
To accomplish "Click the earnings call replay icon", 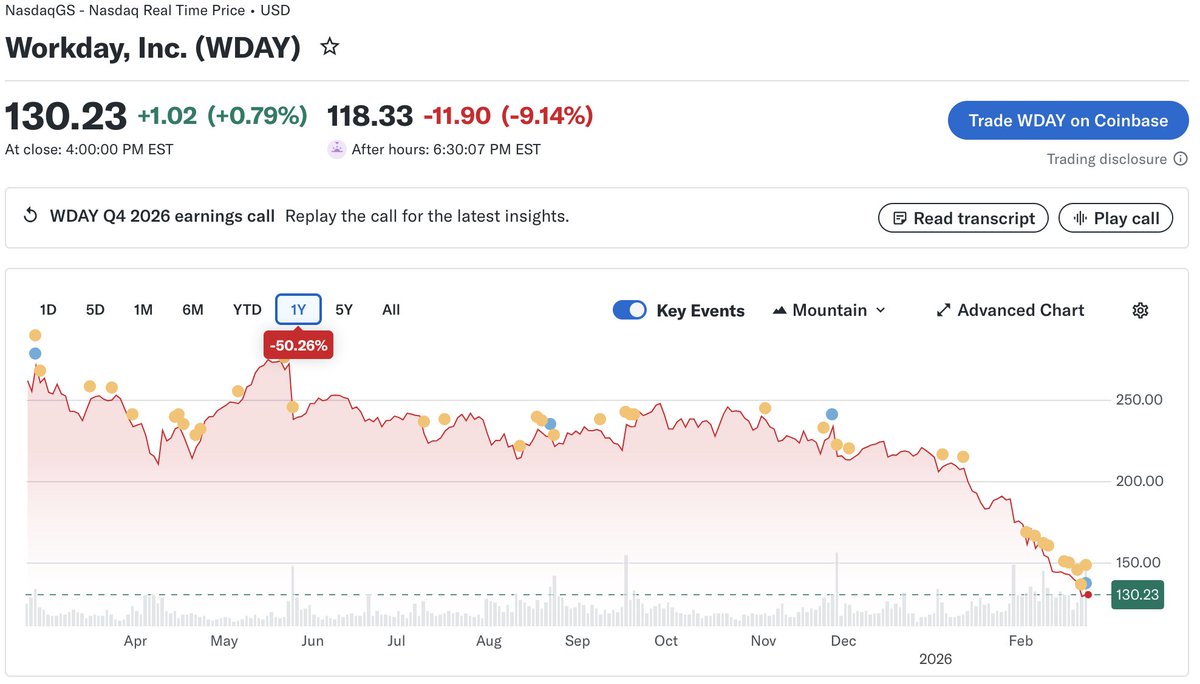I will (30, 216).
